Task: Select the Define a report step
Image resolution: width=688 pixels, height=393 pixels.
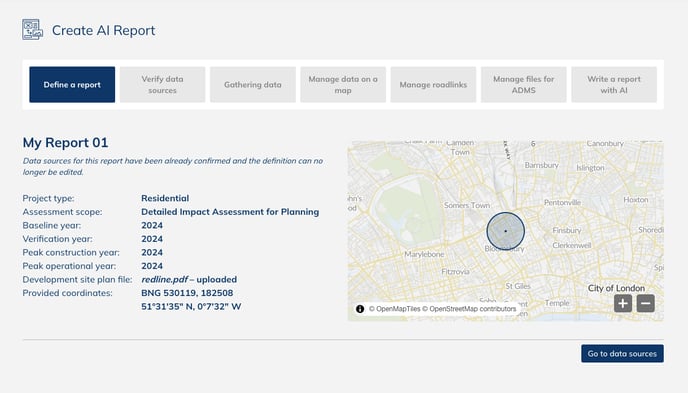Action: [72, 85]
